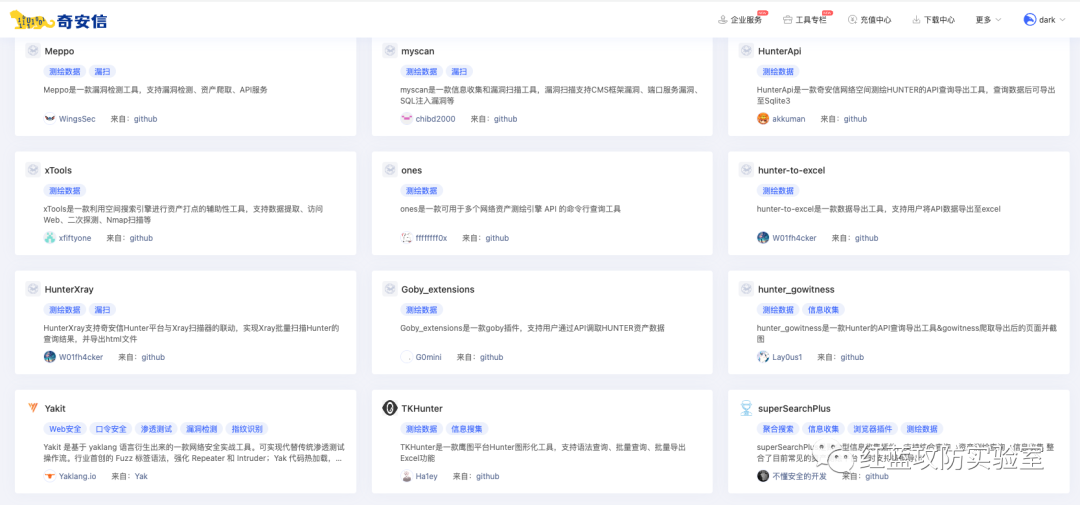1080x505 pixels.
Task: Select 渗透测试 tag on Yakit card
Action: [156, 429]
